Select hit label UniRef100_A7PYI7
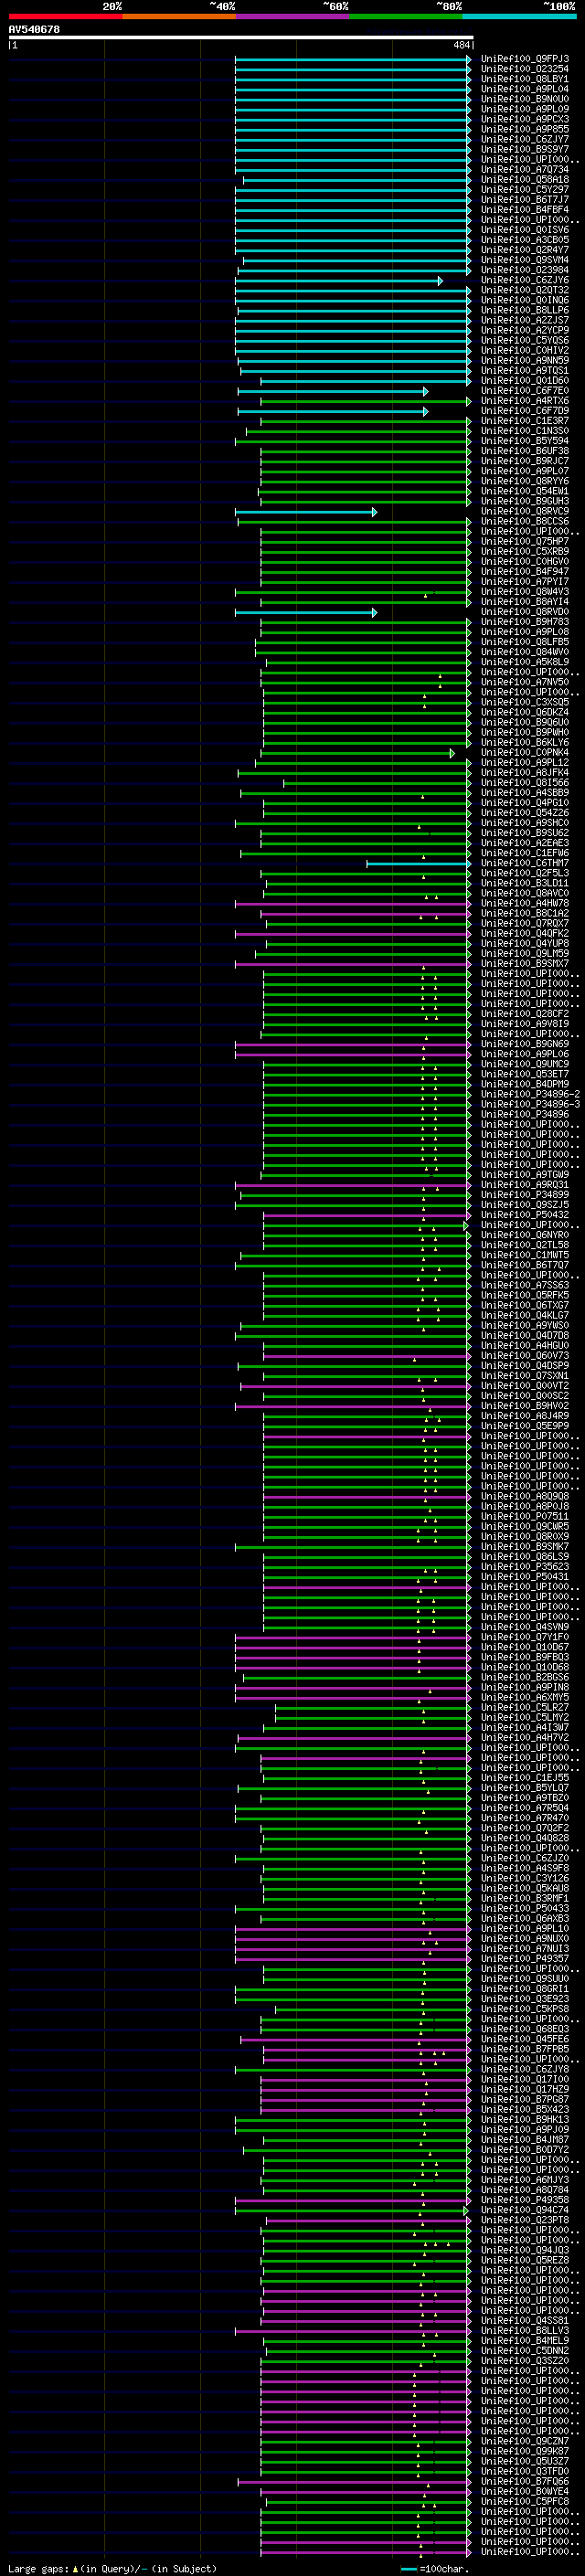The image size is (585, 2576). [524, 582]
